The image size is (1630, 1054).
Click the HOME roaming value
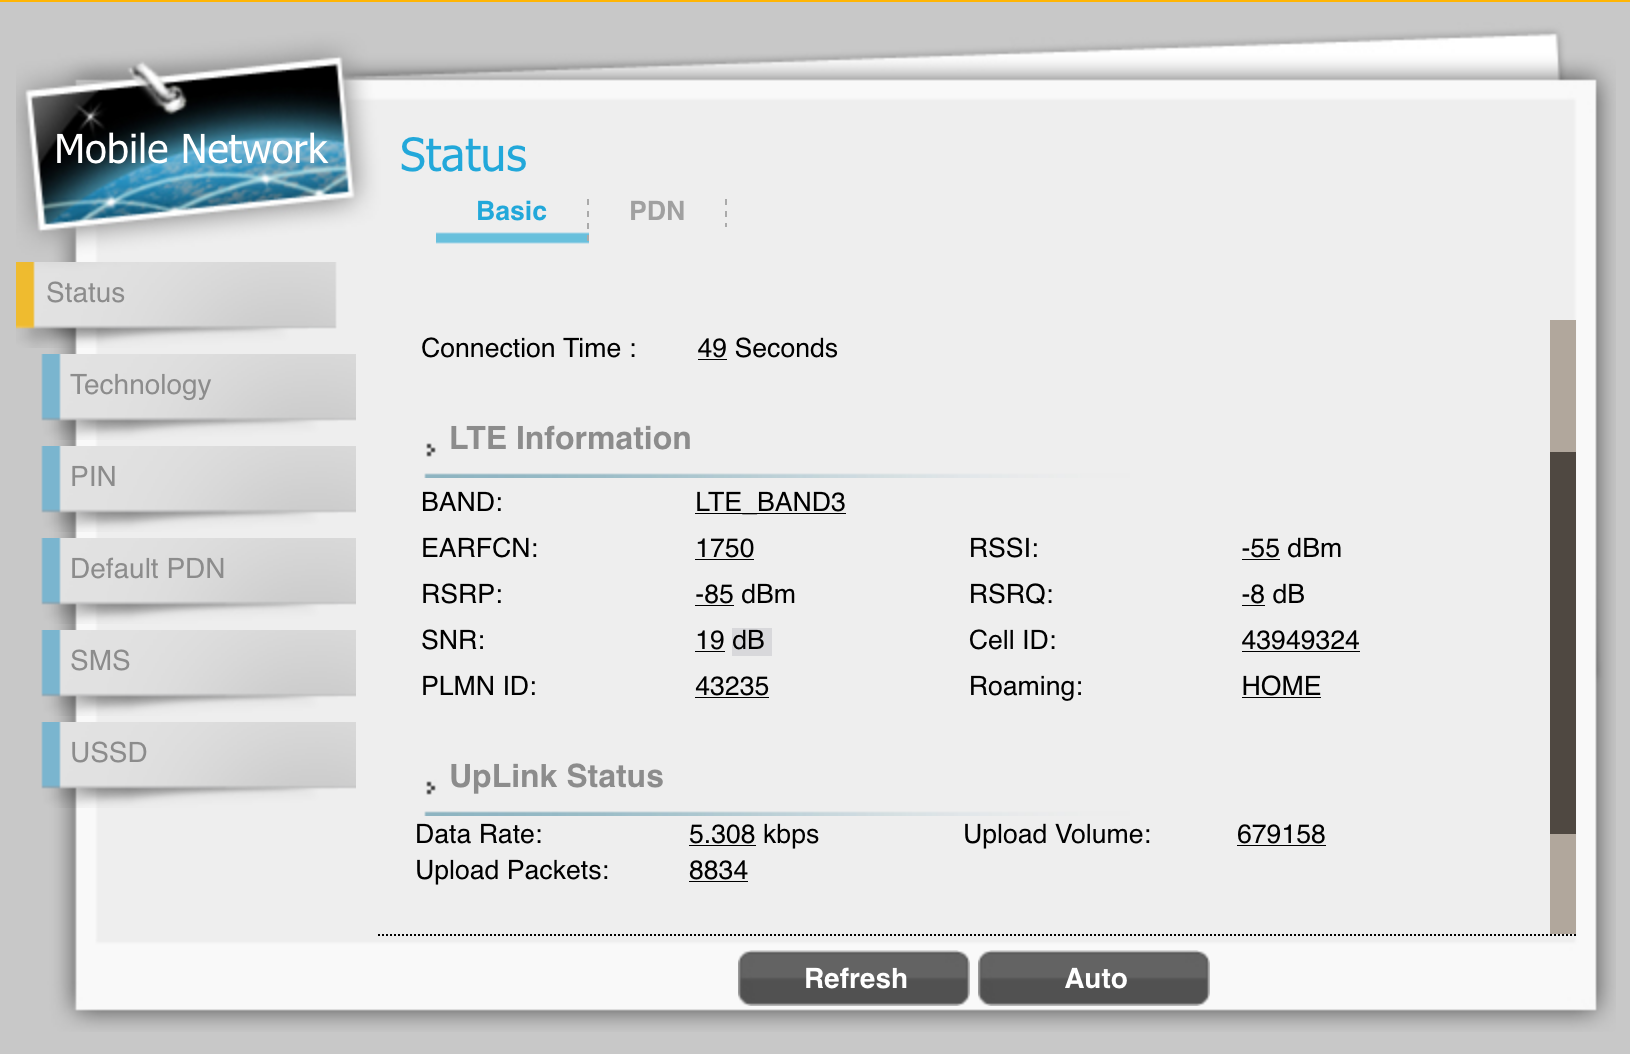1281,686
